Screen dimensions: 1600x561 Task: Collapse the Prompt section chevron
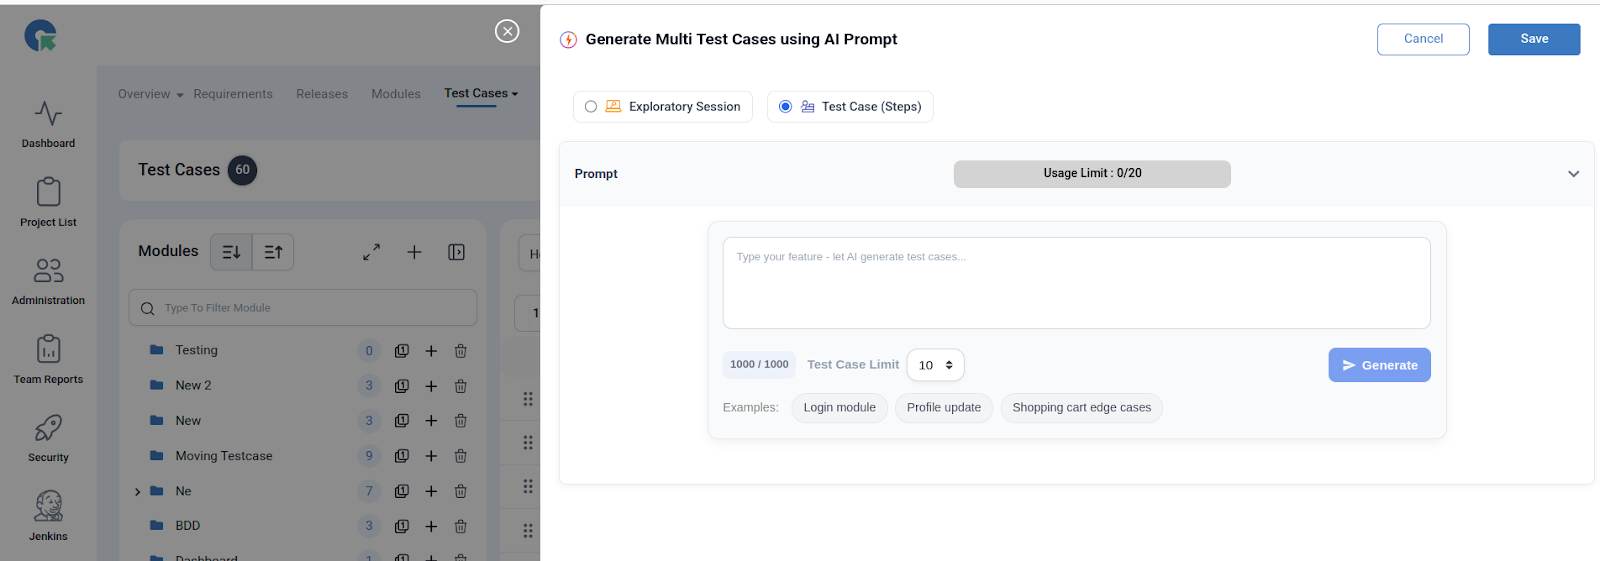(x=1573, y=174)
